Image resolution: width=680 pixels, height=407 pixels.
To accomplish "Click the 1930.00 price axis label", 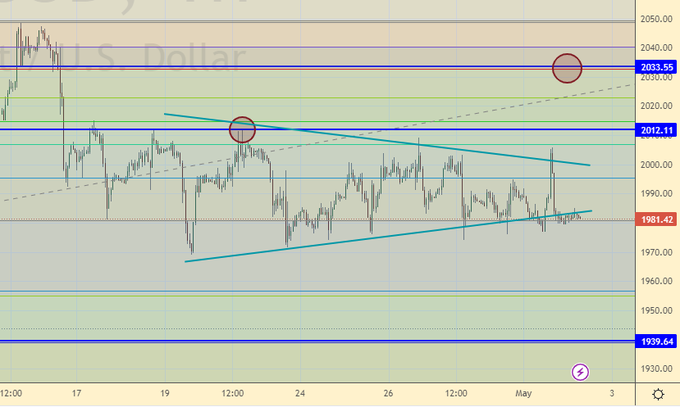I will (656, 370).
